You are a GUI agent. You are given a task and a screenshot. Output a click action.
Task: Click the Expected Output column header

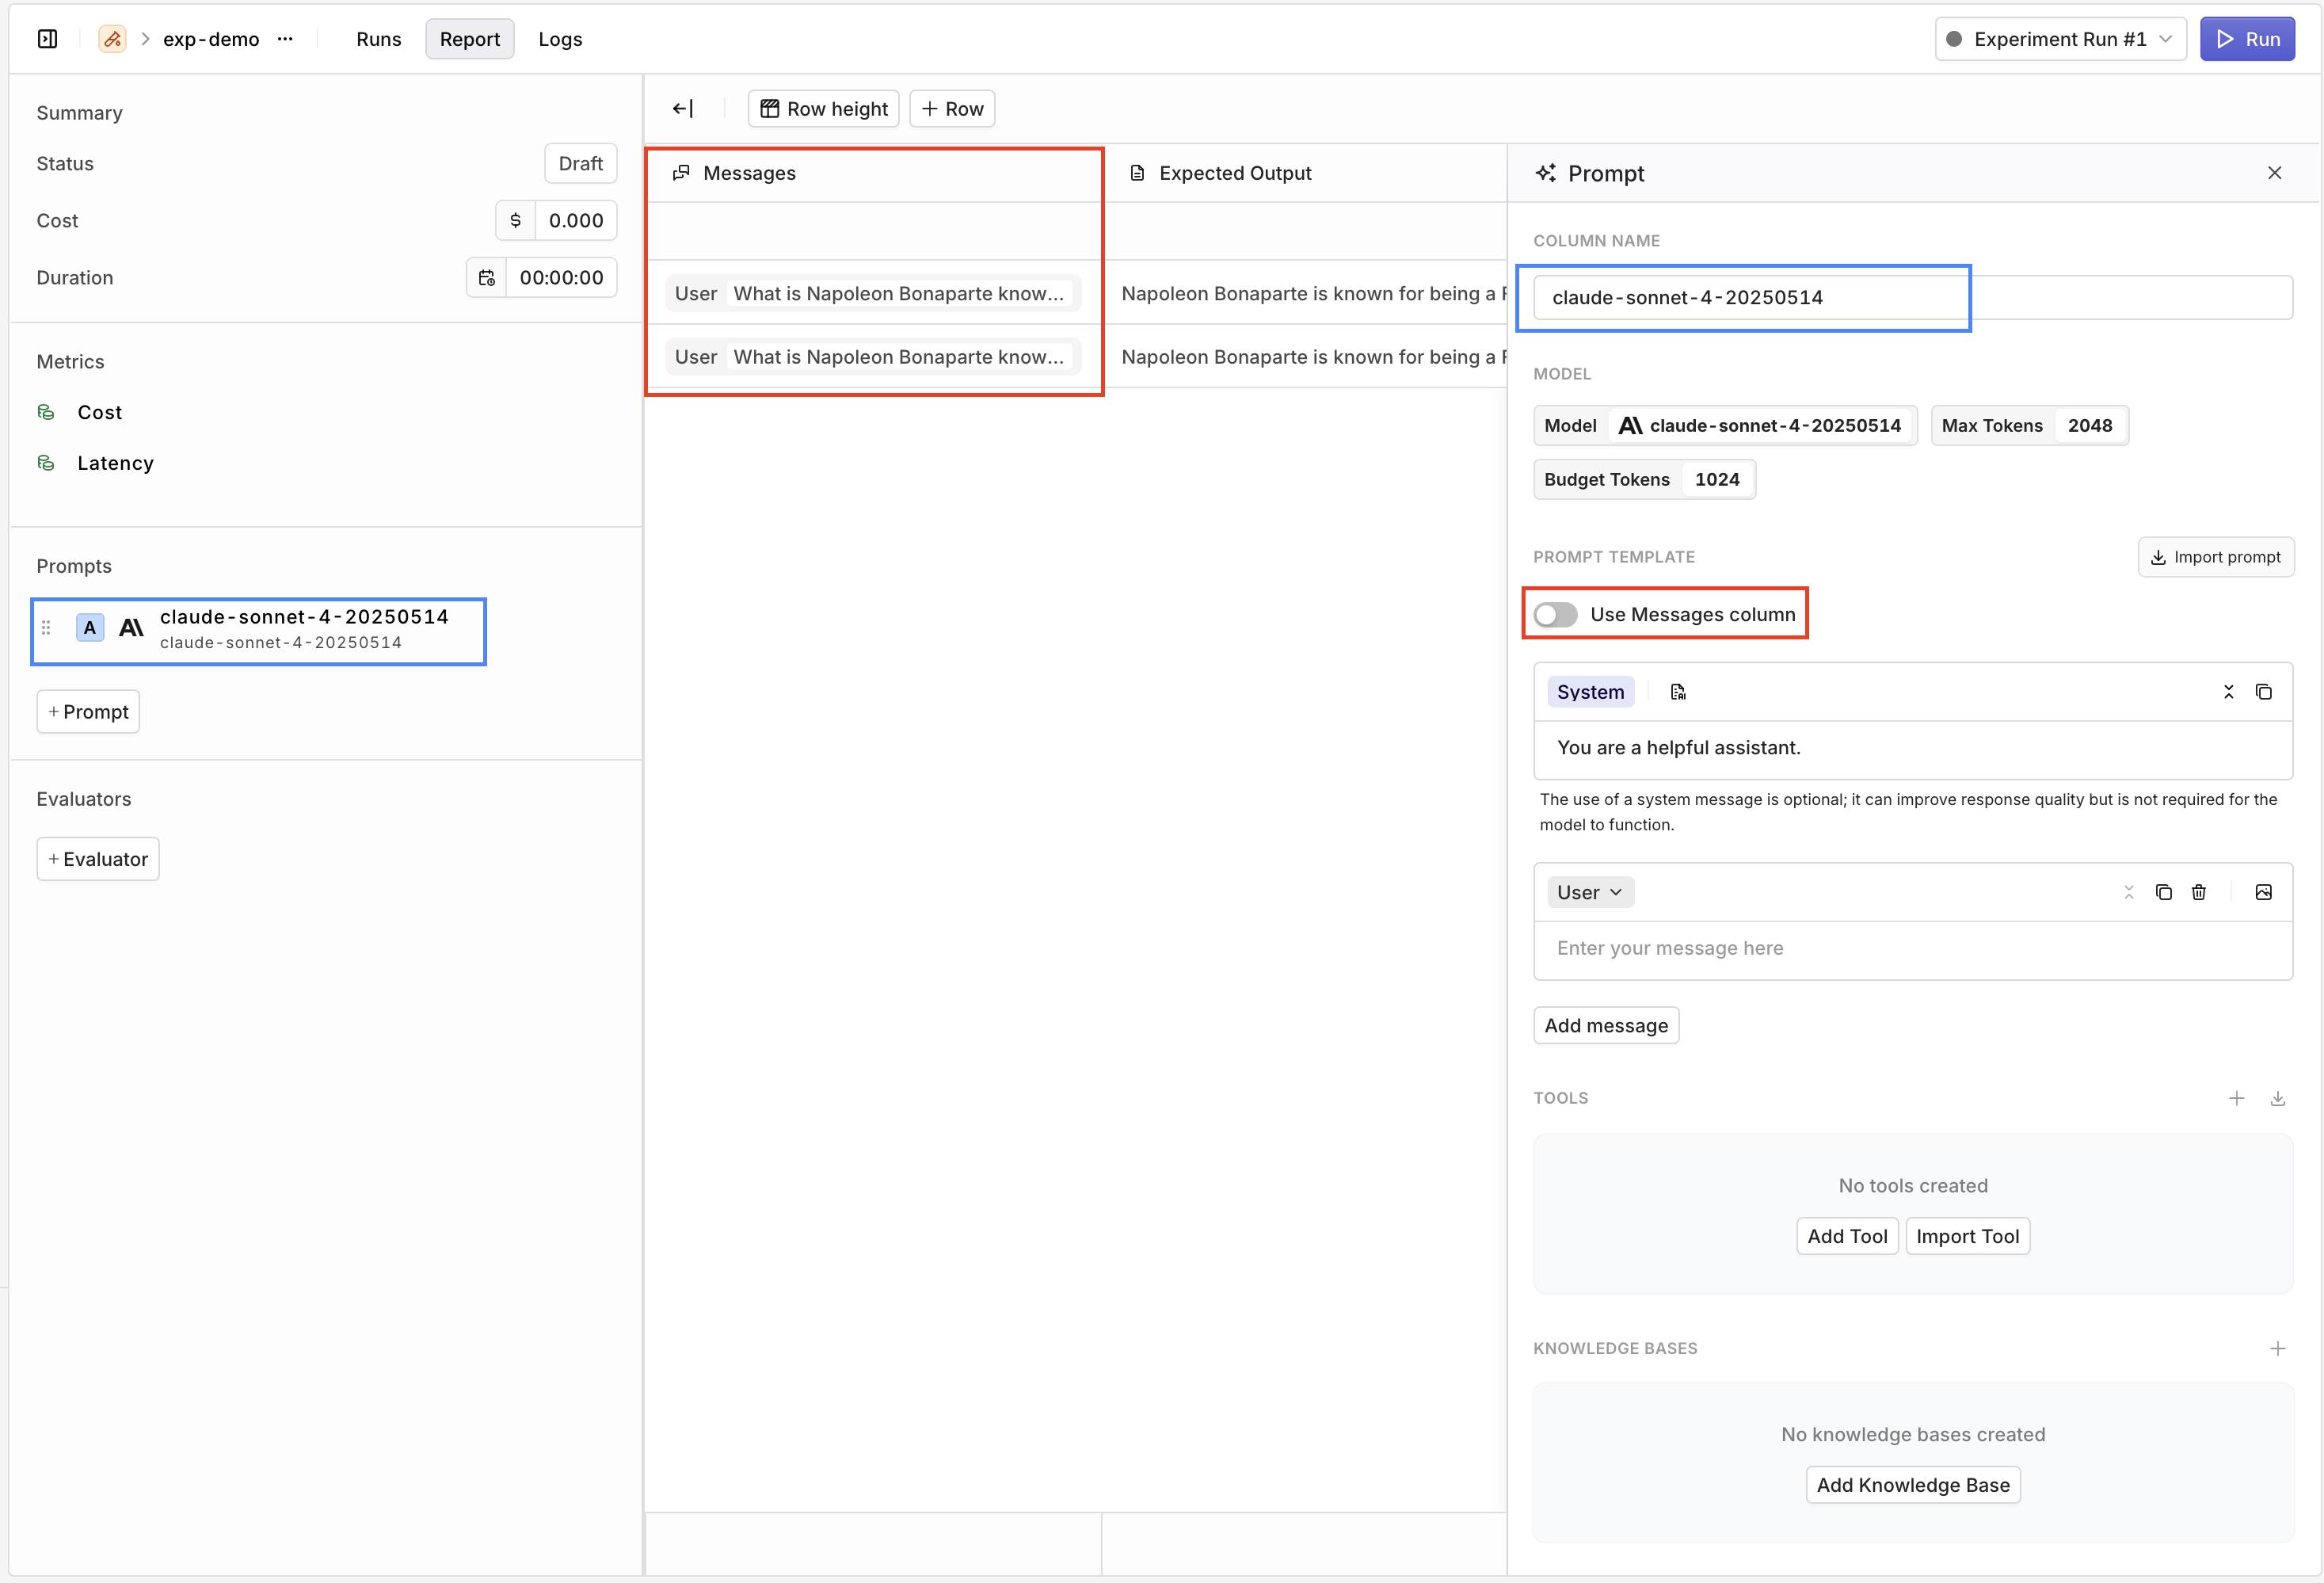[1305, 173]
